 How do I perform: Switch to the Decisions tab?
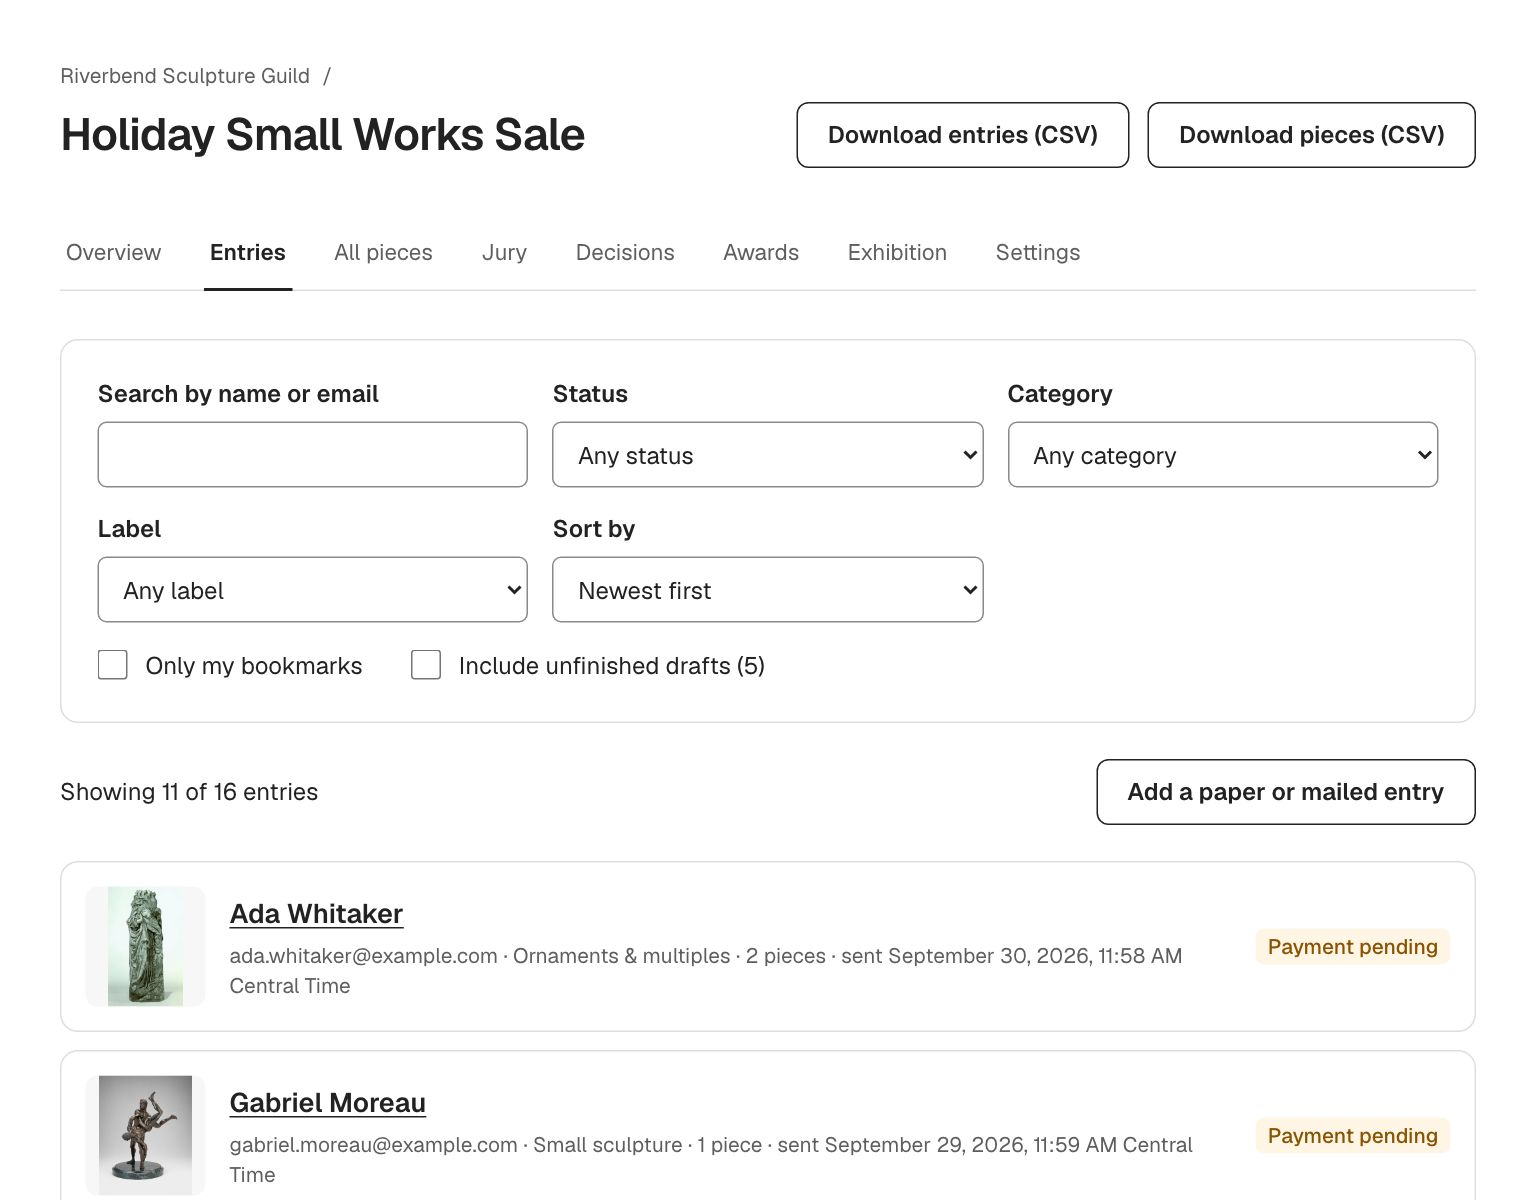coord(625,252)
